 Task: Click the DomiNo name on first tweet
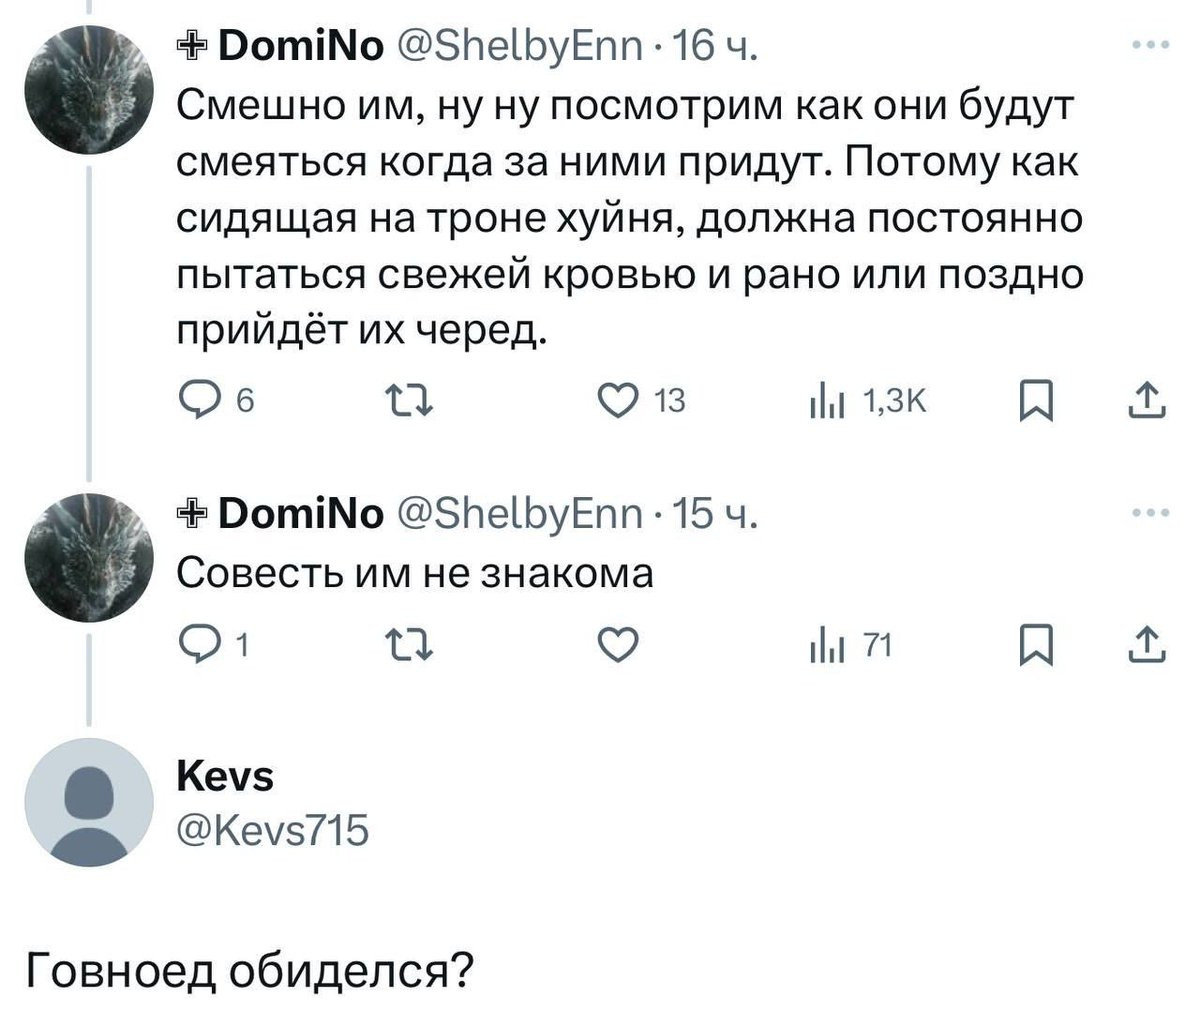pyautogui.click(x=299, y=47)
